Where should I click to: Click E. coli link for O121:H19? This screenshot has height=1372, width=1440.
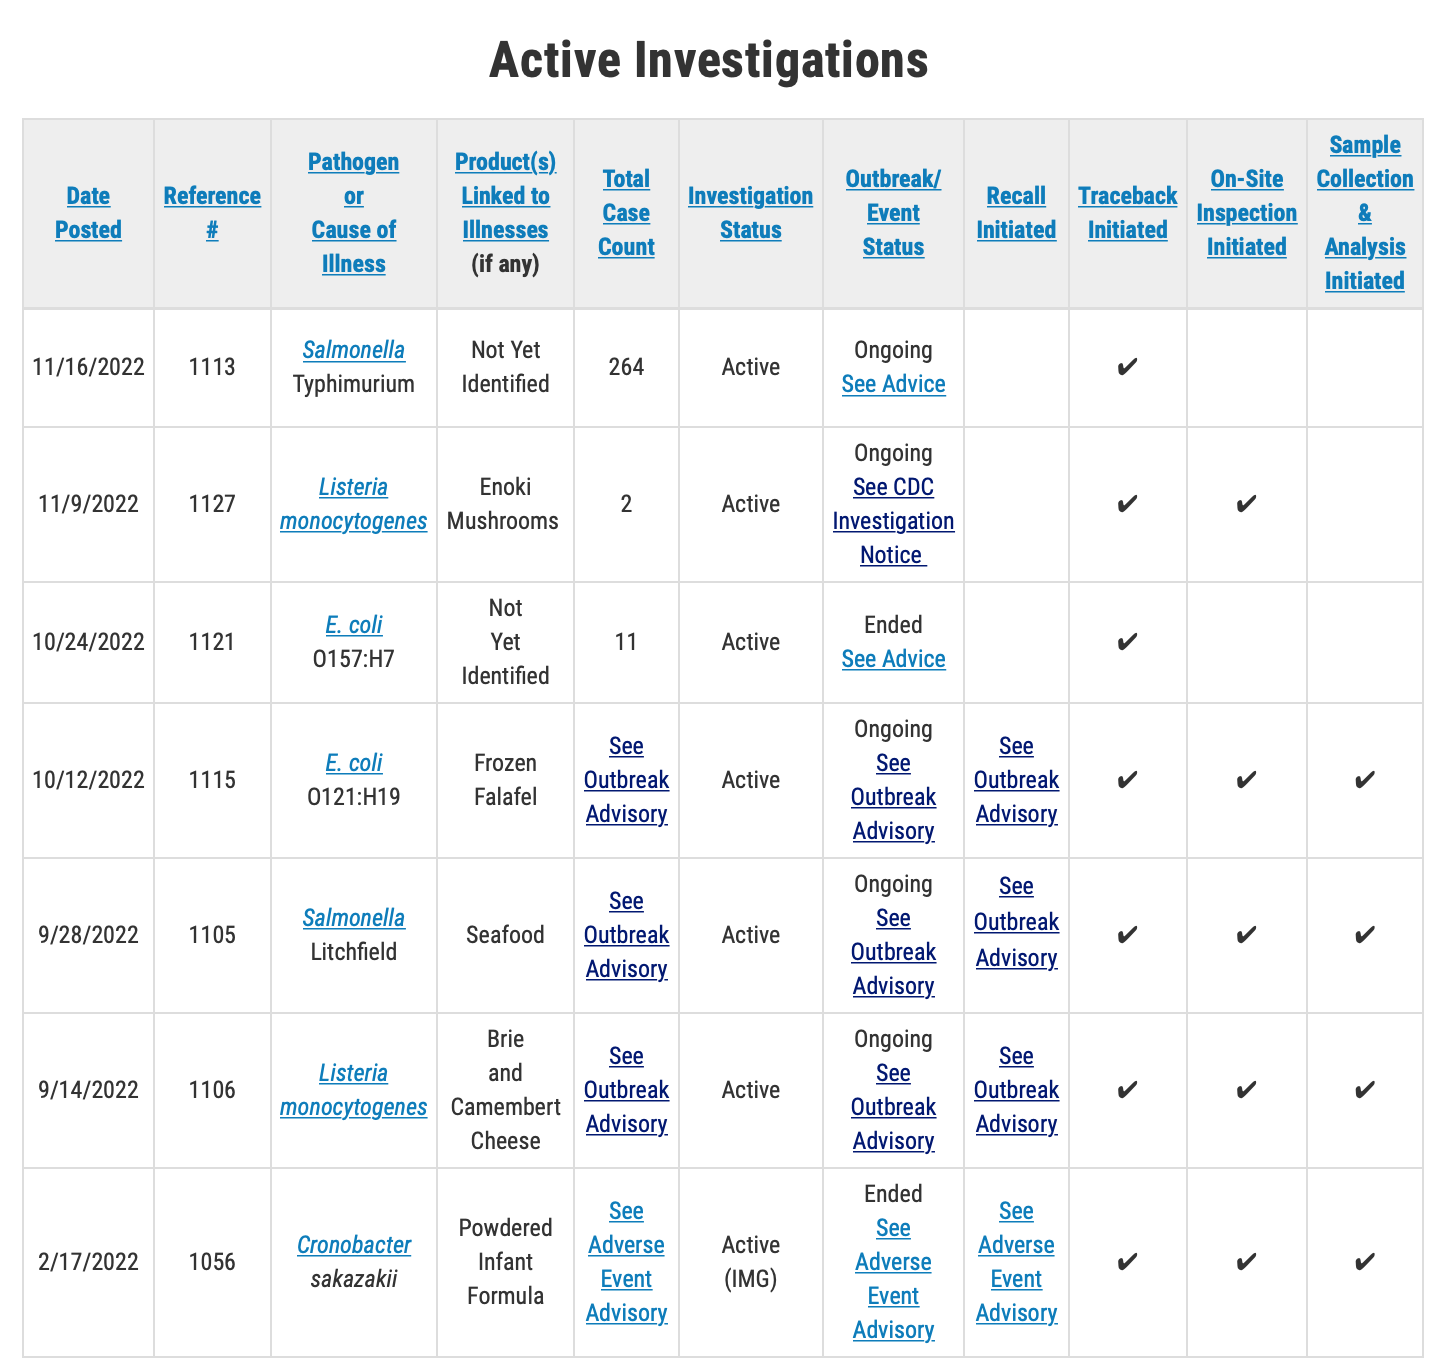[353, 763]
